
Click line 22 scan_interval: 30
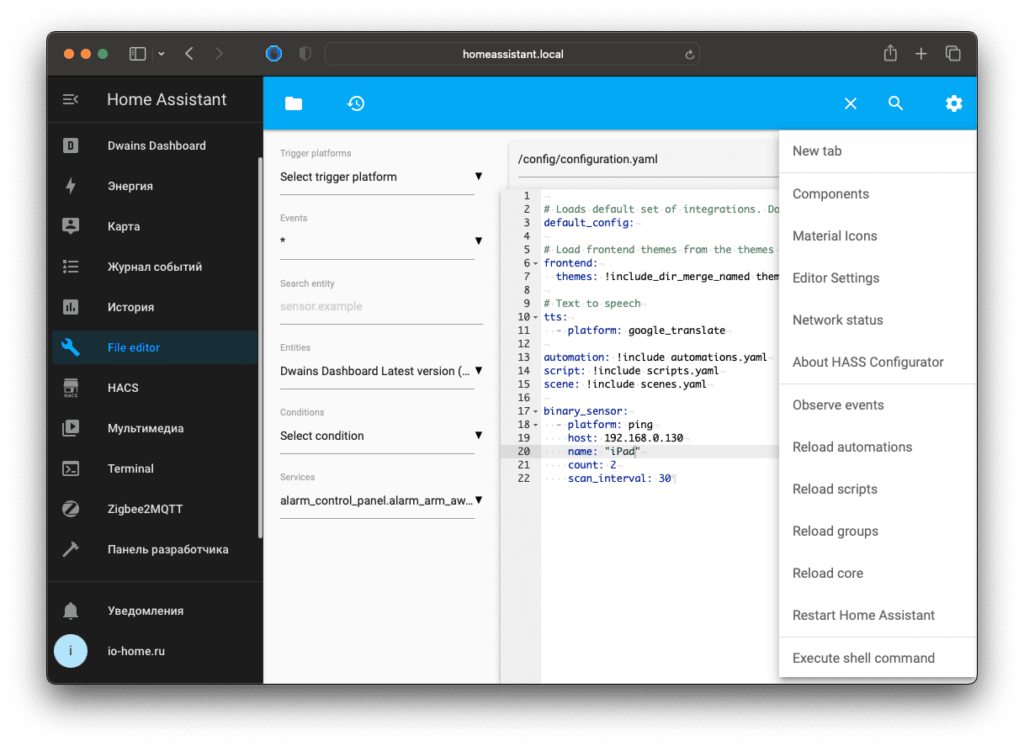pos(618,479)
